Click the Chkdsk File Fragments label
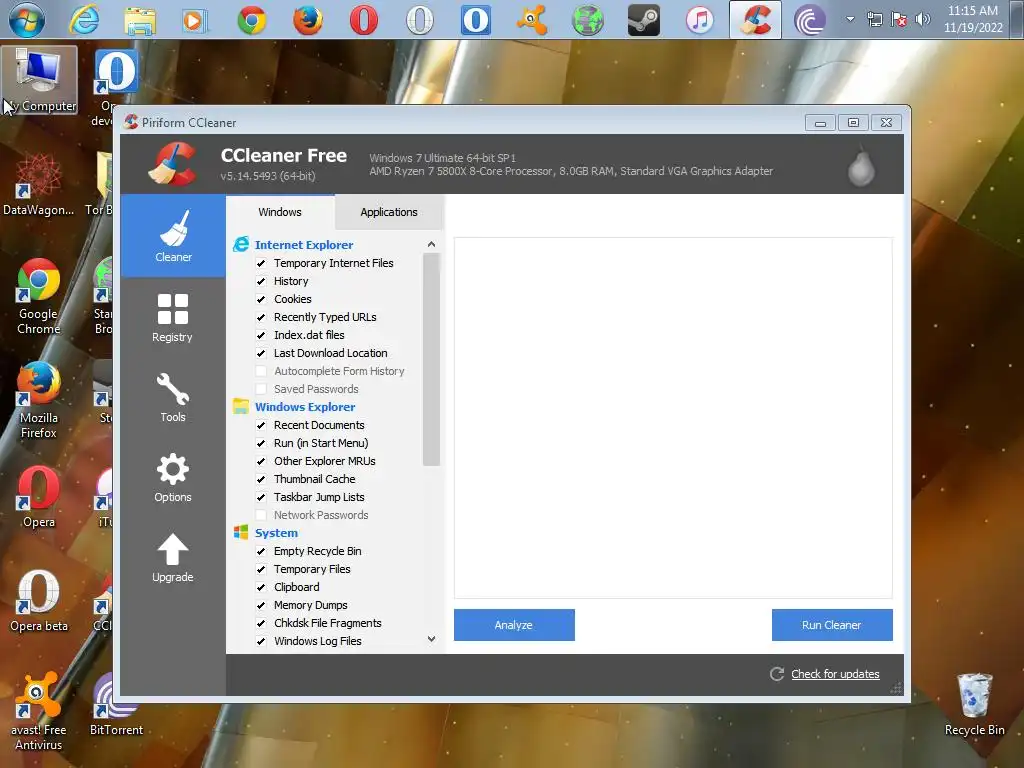Viewport: 1024px width, 768px height. pos(328,623)
